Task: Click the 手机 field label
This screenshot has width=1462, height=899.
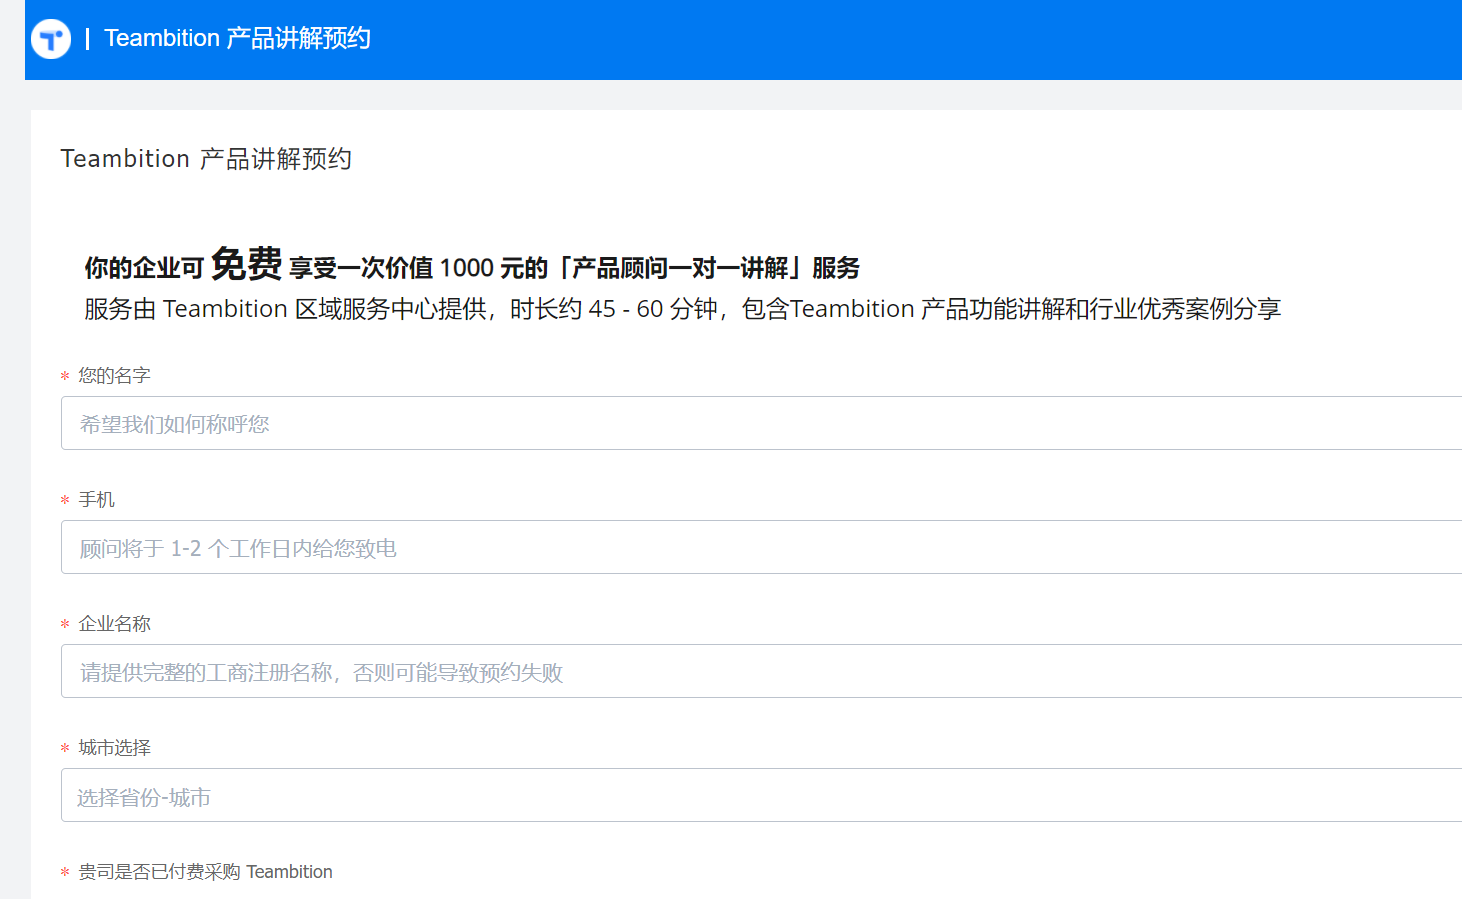Action: [x=96, y=499]
